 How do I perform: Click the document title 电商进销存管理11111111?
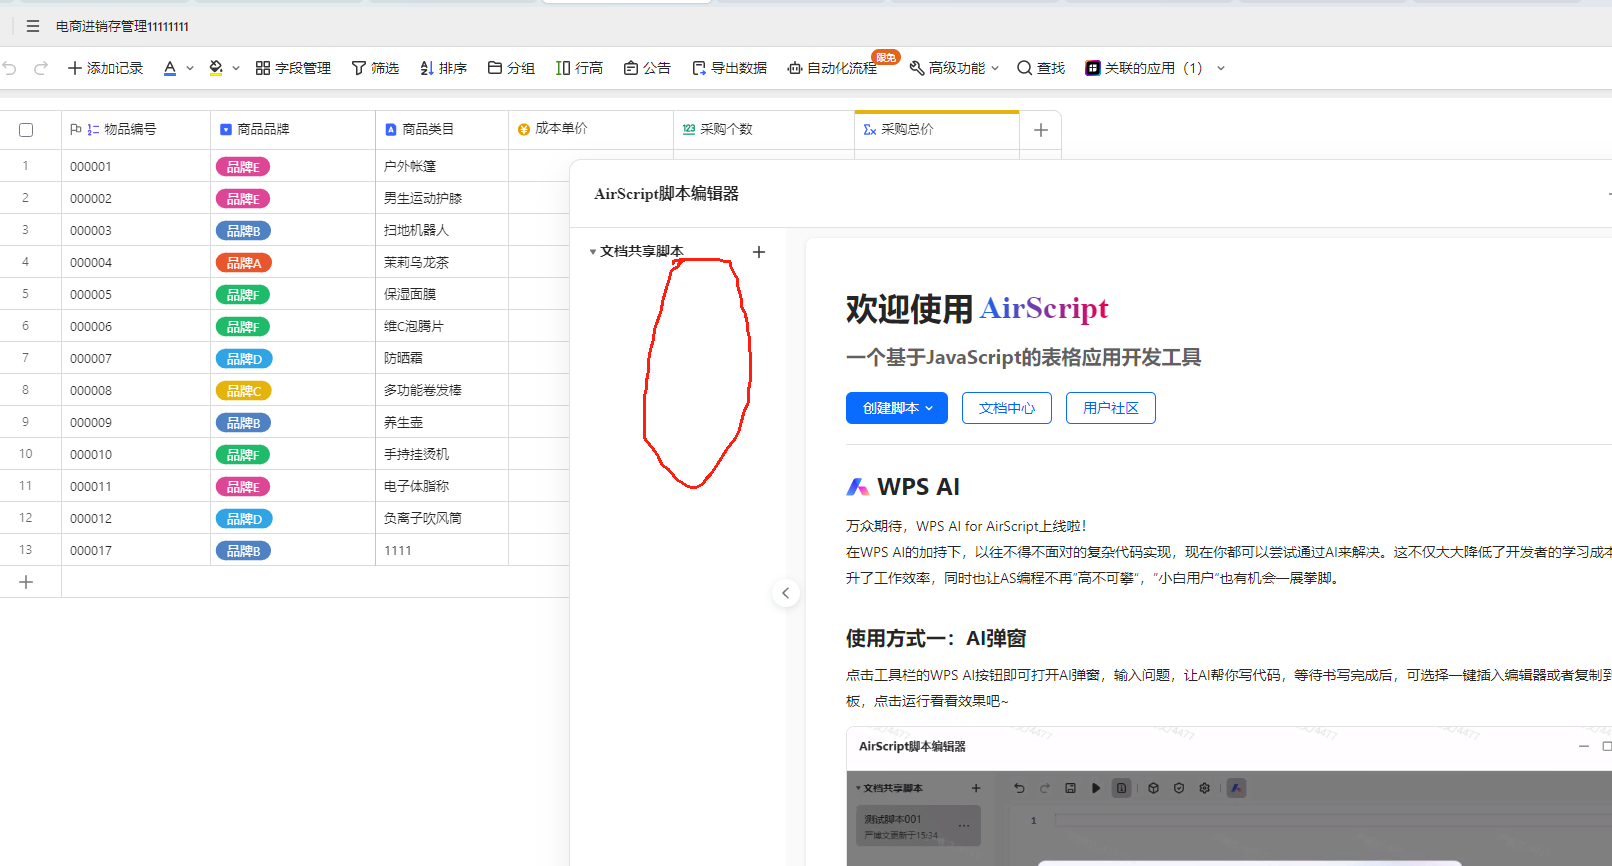tap(122, 27)
